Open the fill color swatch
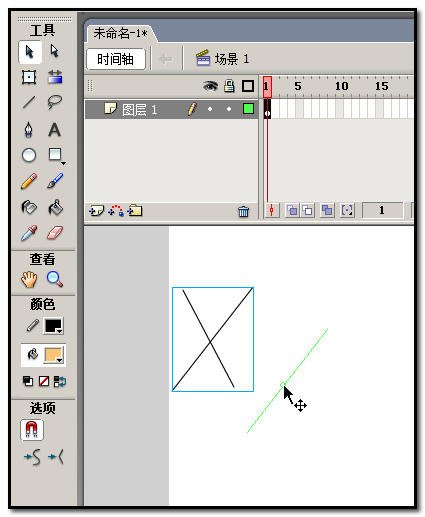This screenshot has height=517, width=425. pos(54,355)
